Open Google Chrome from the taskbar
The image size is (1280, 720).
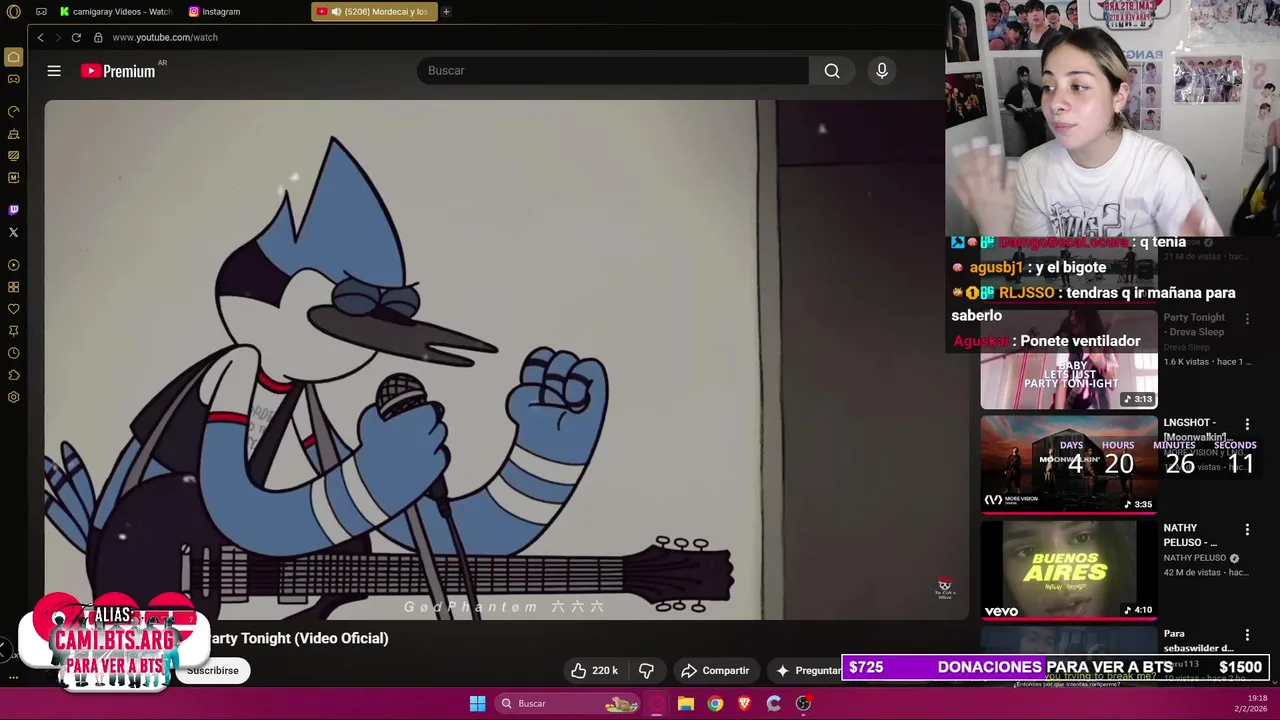point(715,704)
